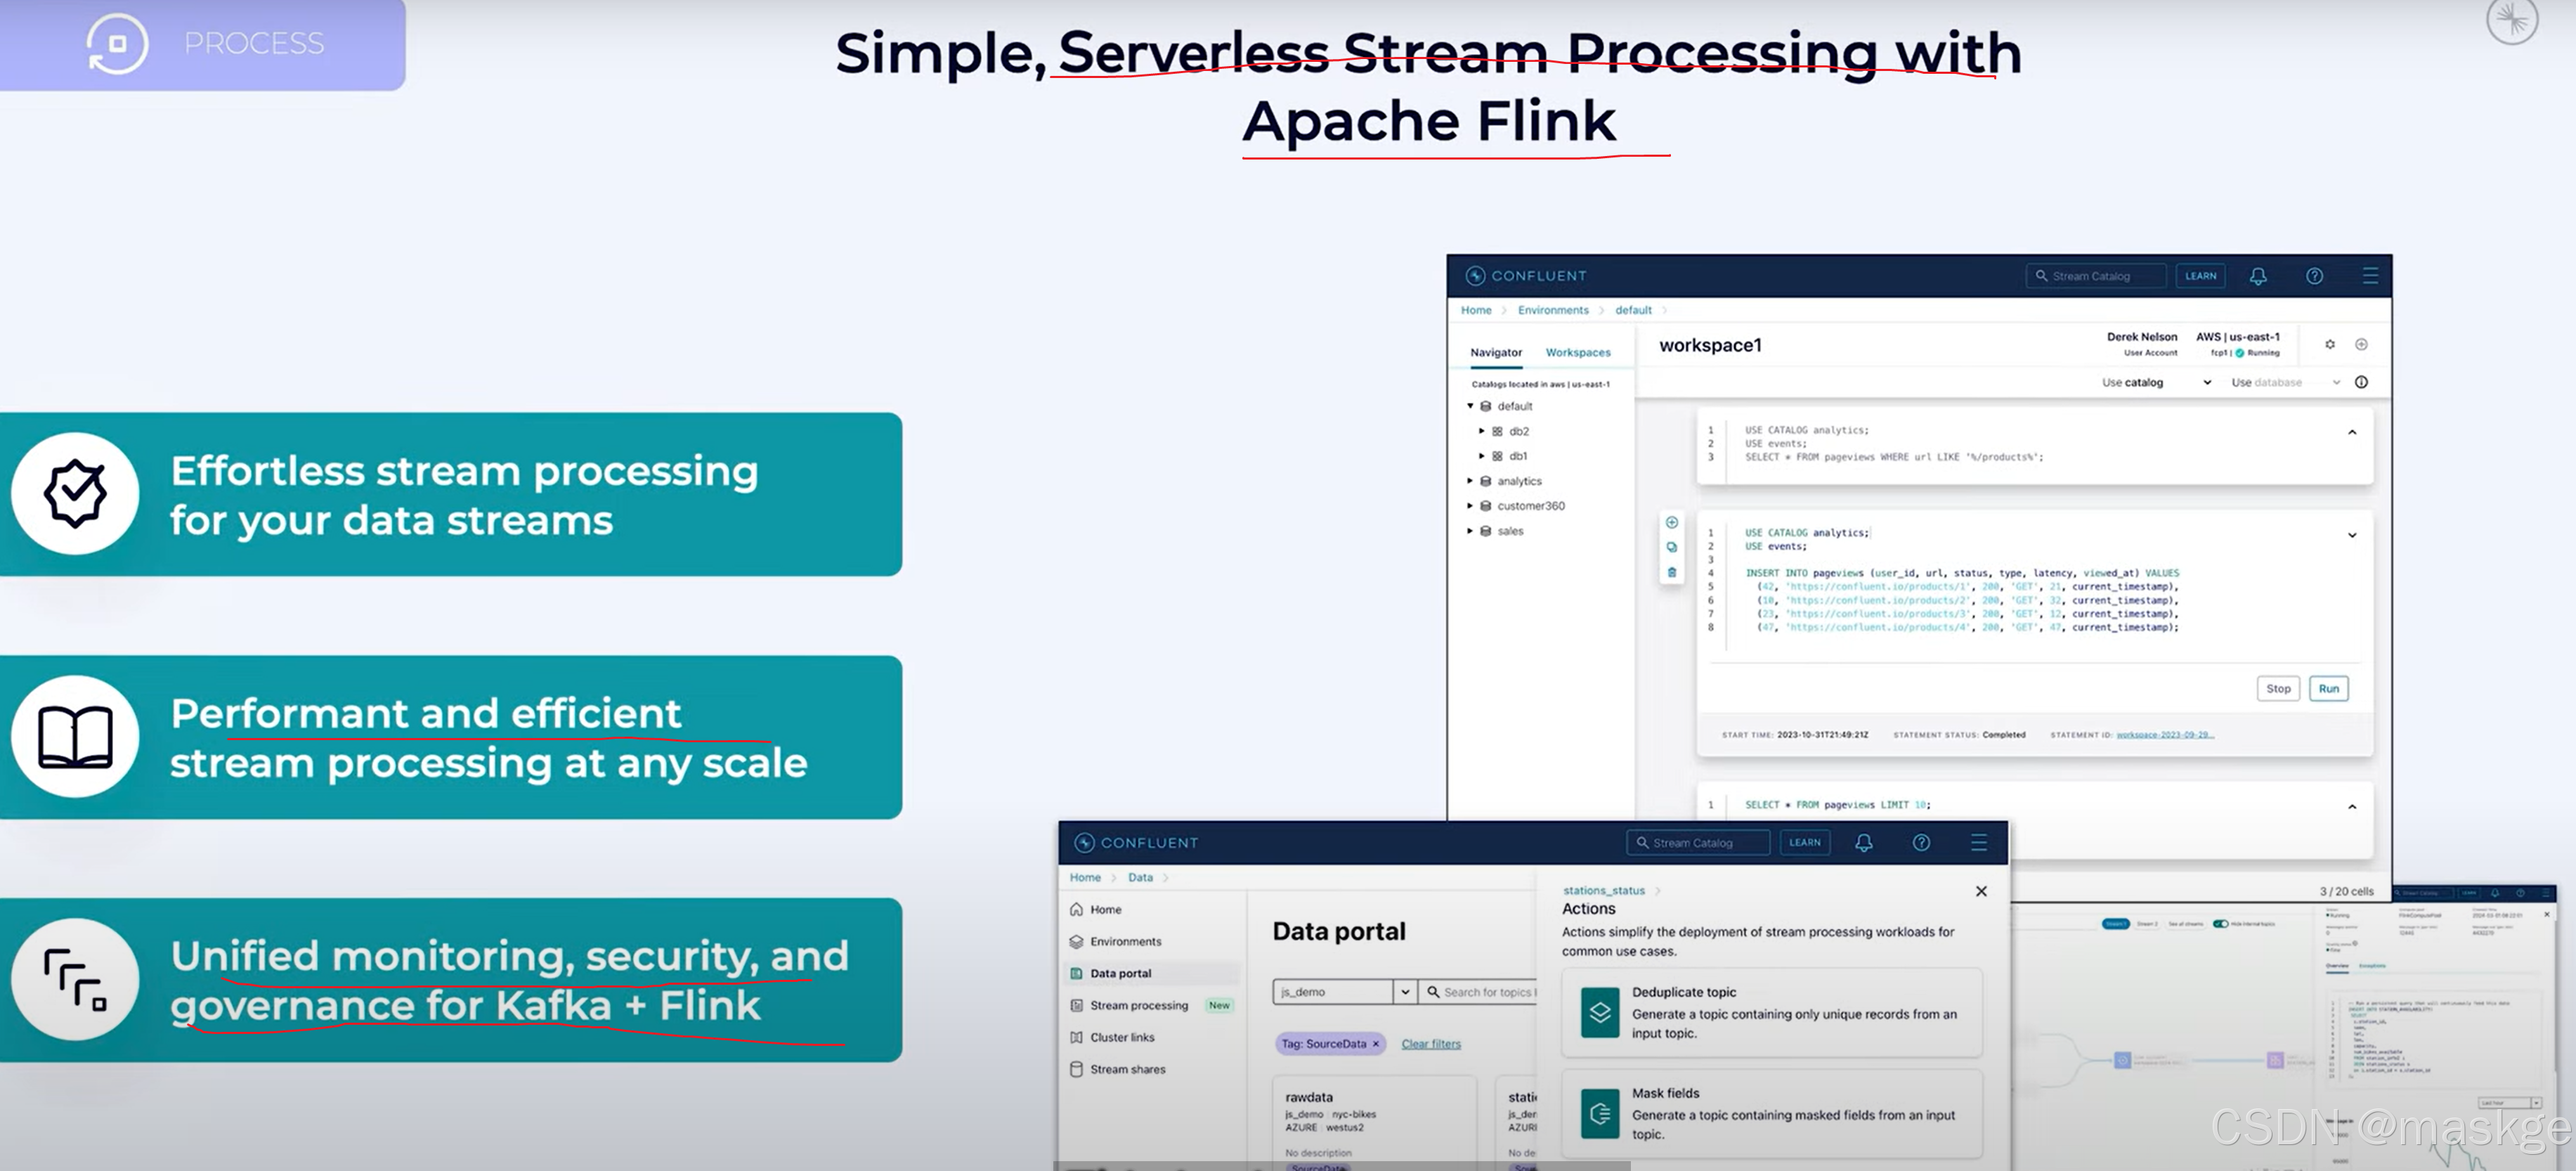Click the Run button
Screen dimensions: 2576x1171
click(2329, 688)
